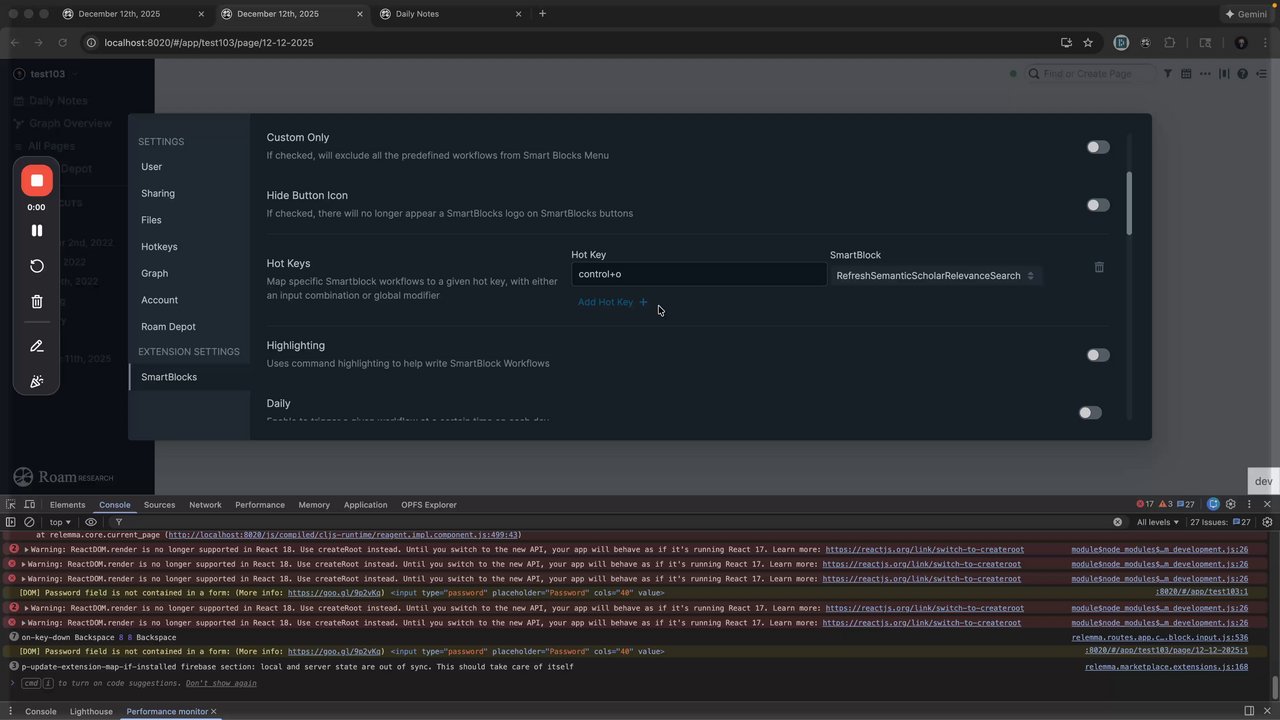
Task: Open the console sidebar panel icon
Action: 11,522
